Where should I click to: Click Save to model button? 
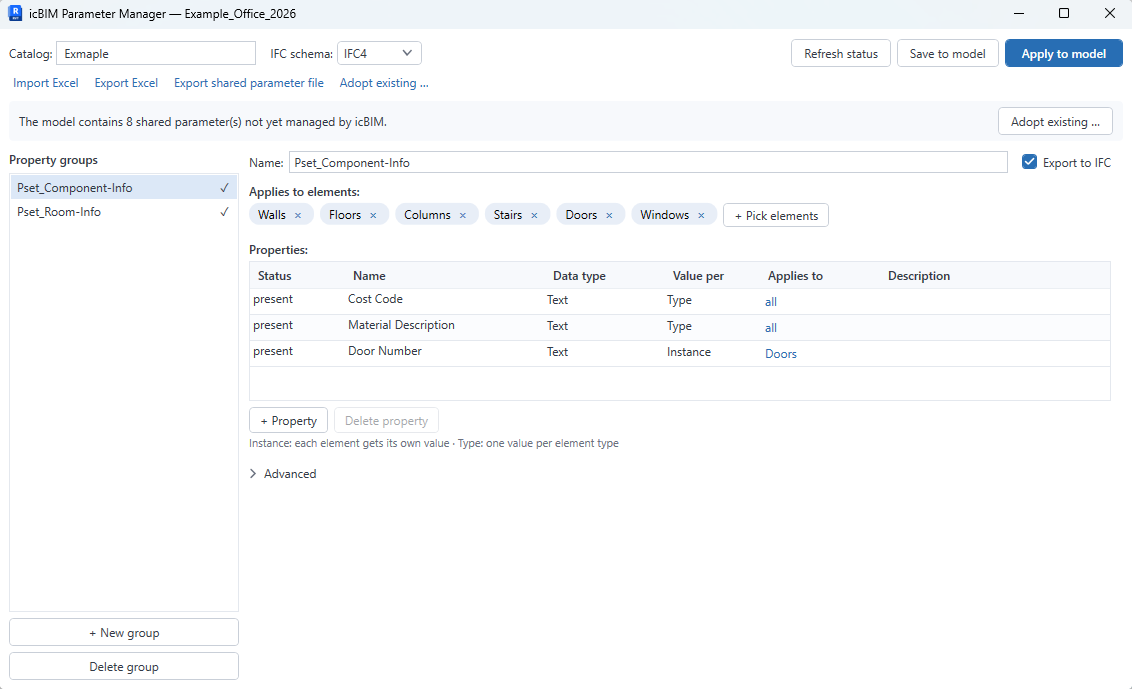(x=947, y=53)
